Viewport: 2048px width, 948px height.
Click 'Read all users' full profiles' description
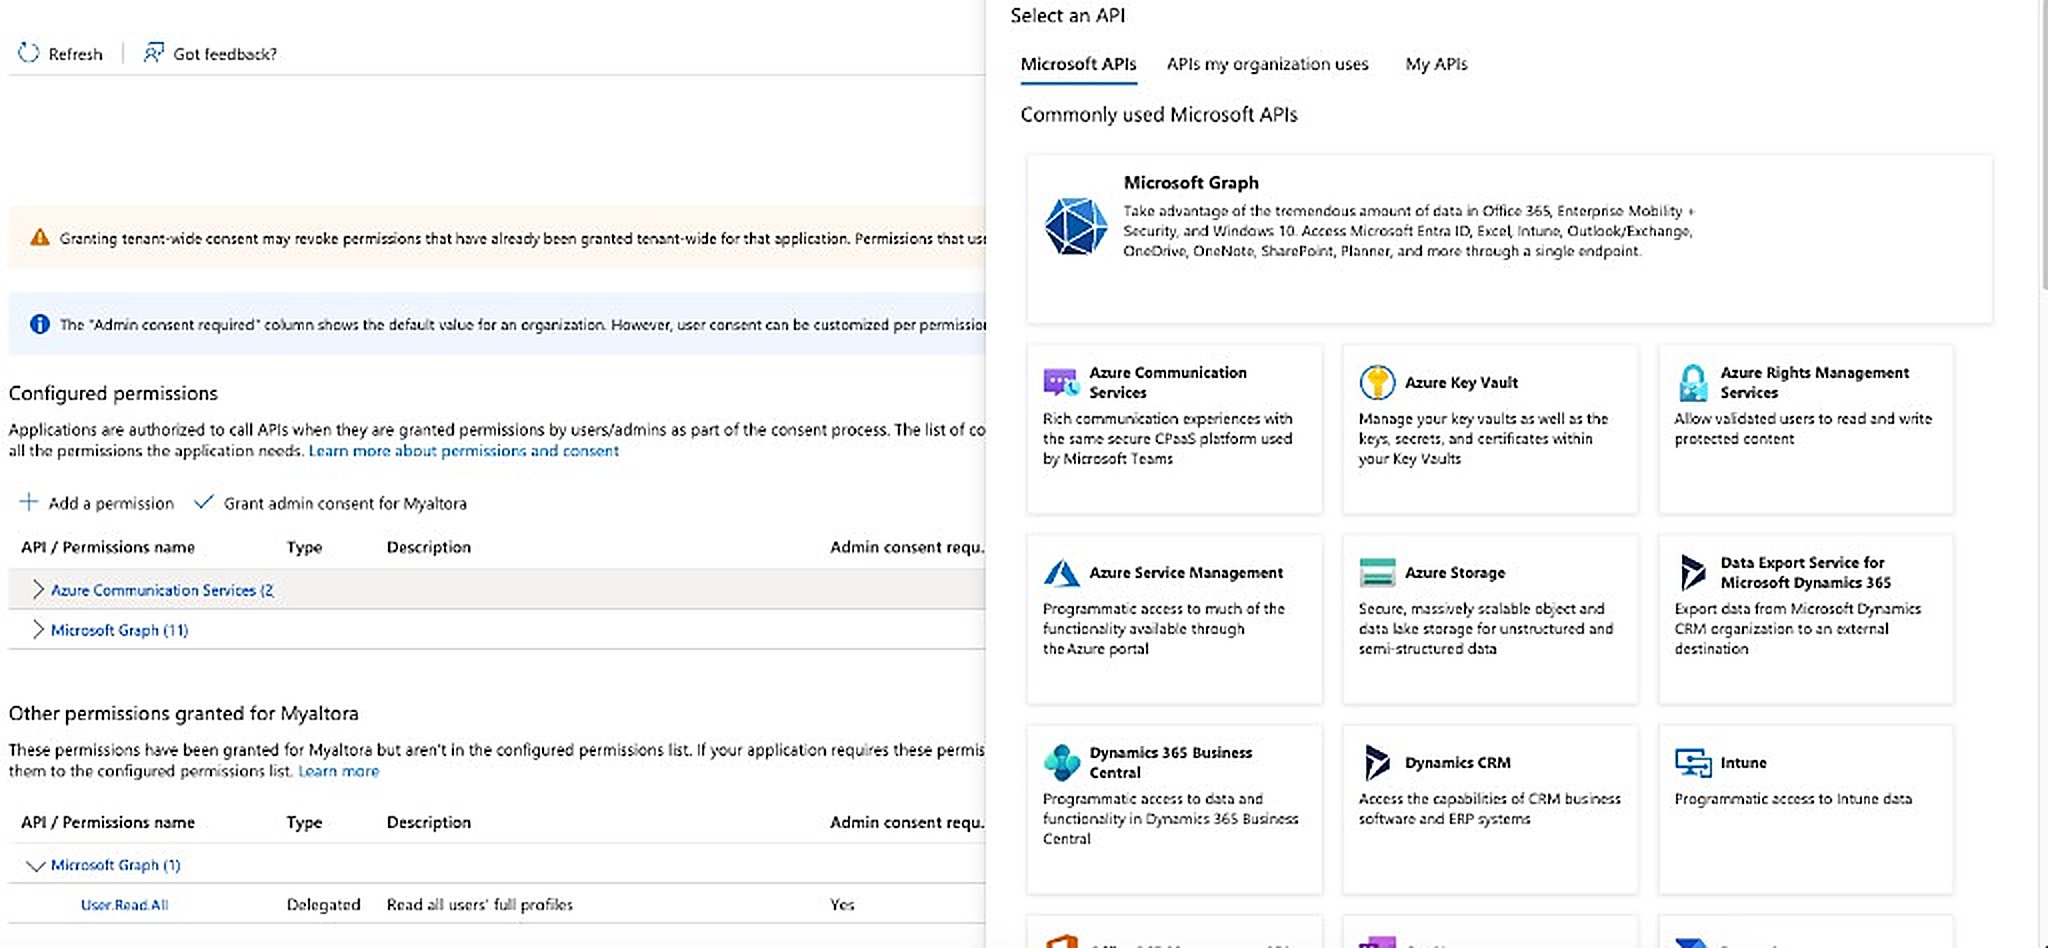(x=480, y=905)
